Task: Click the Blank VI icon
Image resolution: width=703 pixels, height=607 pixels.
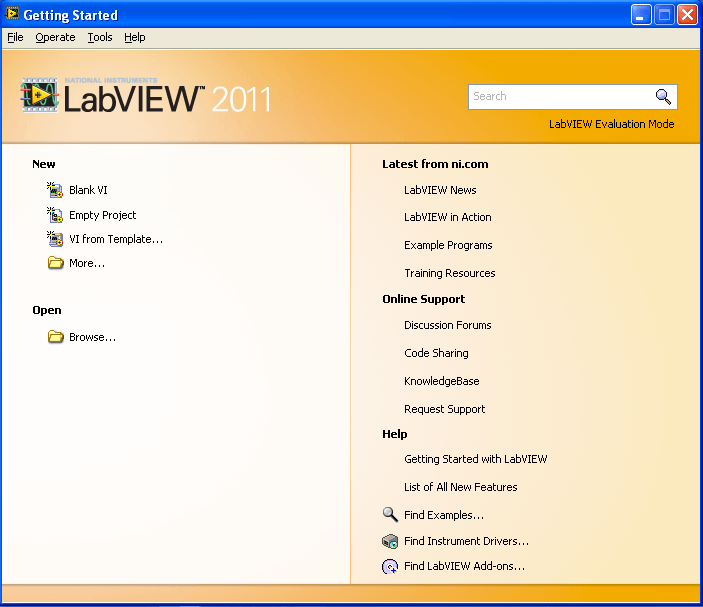Action: tap(55, 190)
